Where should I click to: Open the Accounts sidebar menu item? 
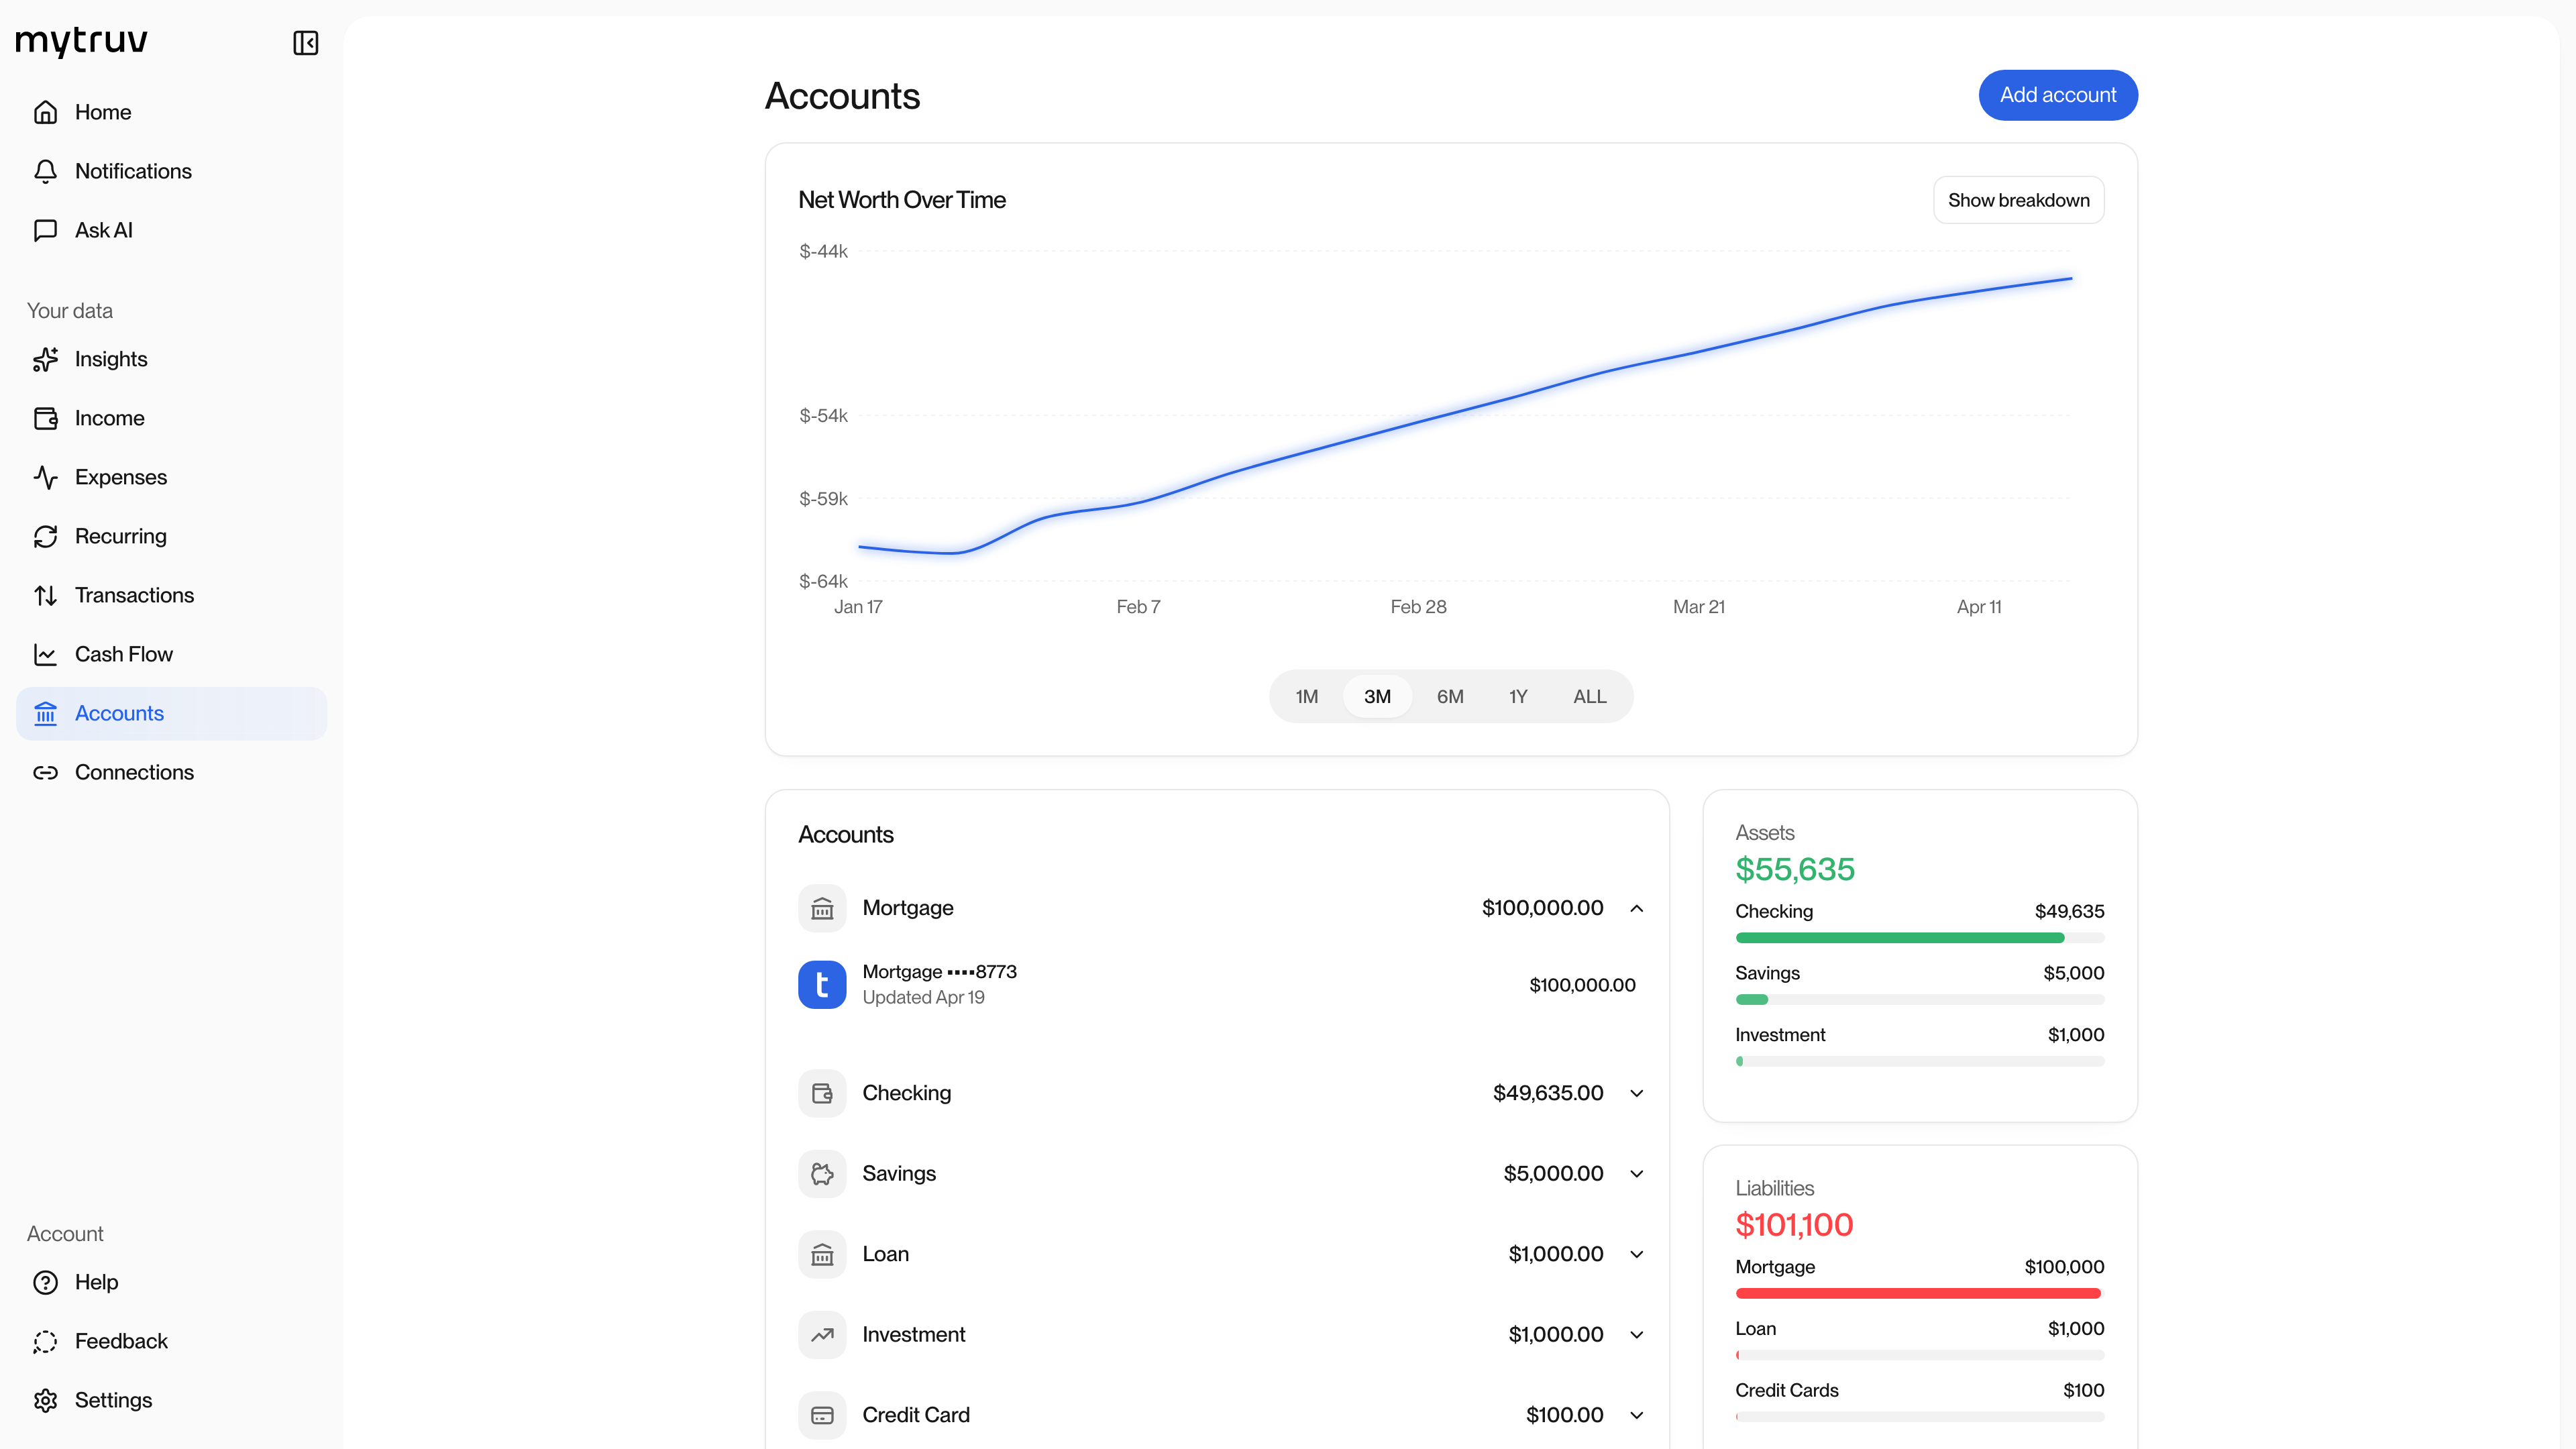pos(171,713)
